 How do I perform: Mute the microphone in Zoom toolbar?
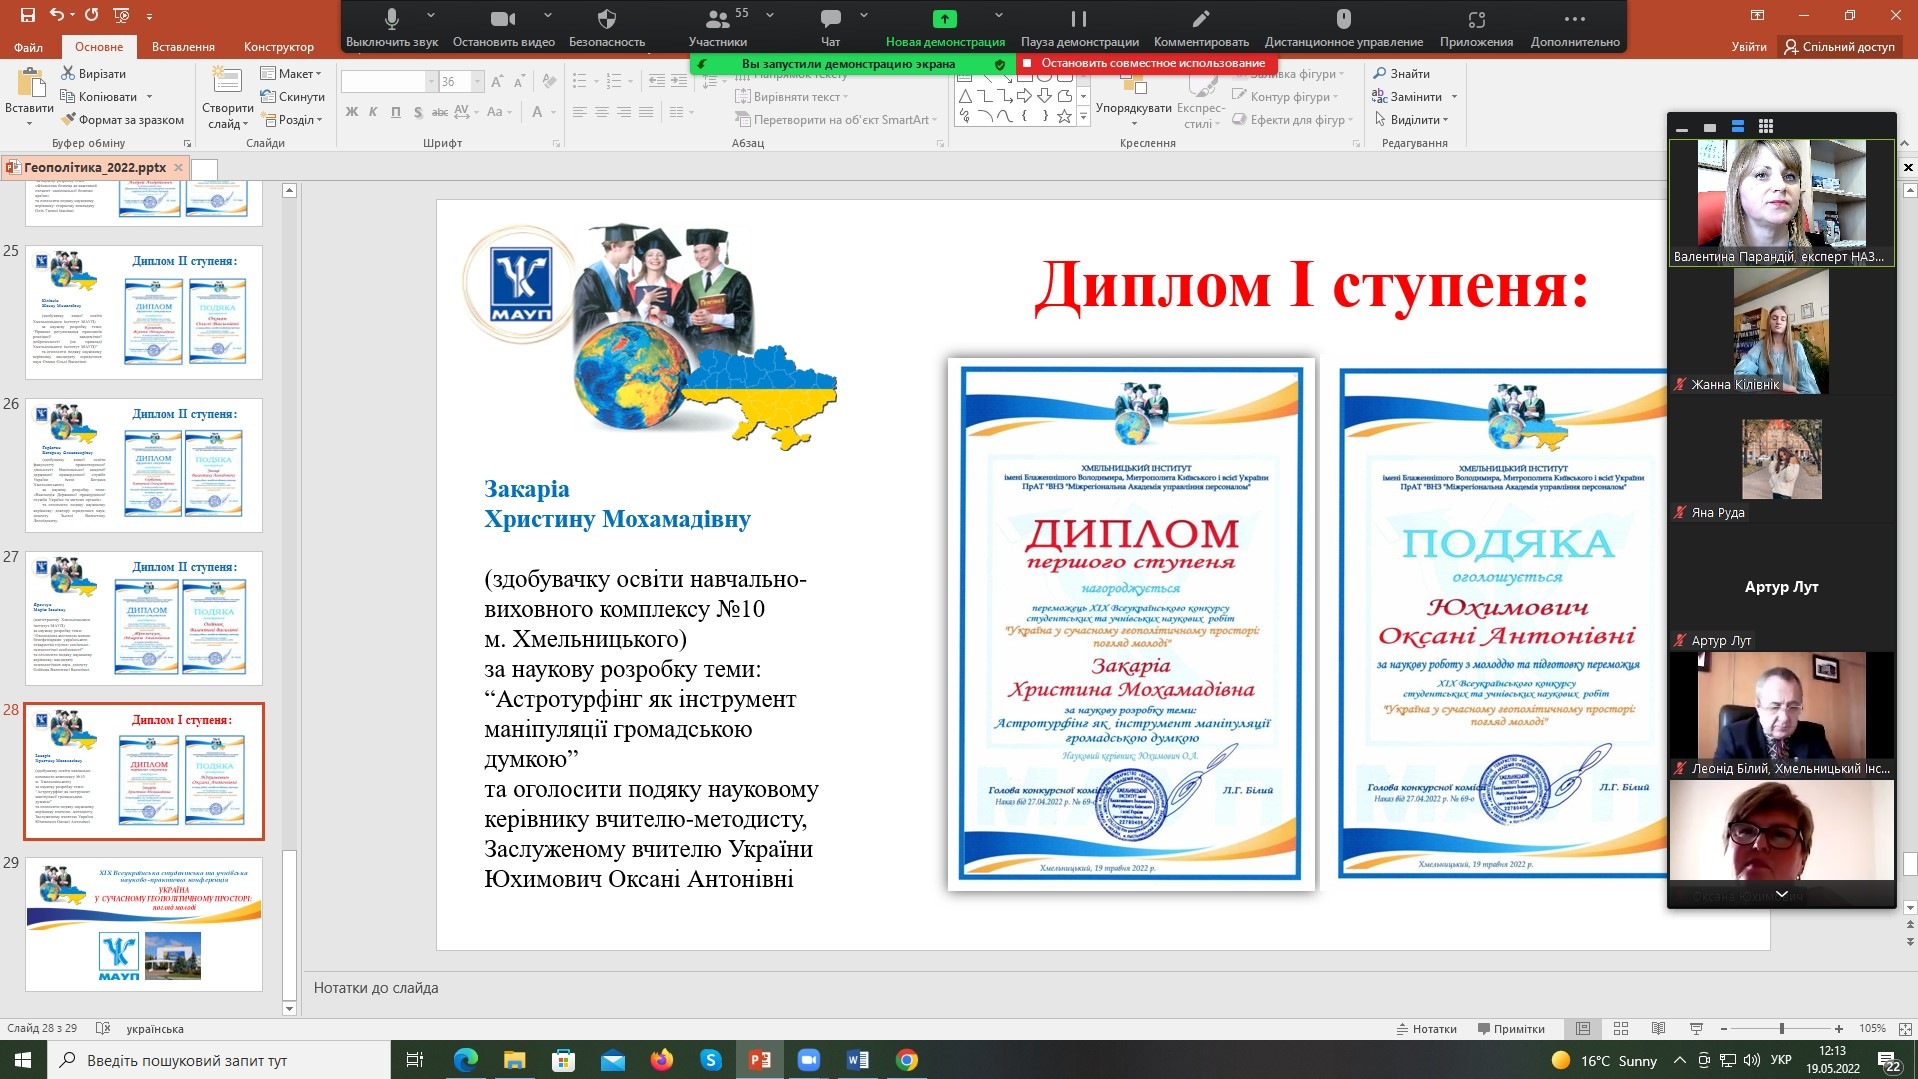click(x=392, y=19)
